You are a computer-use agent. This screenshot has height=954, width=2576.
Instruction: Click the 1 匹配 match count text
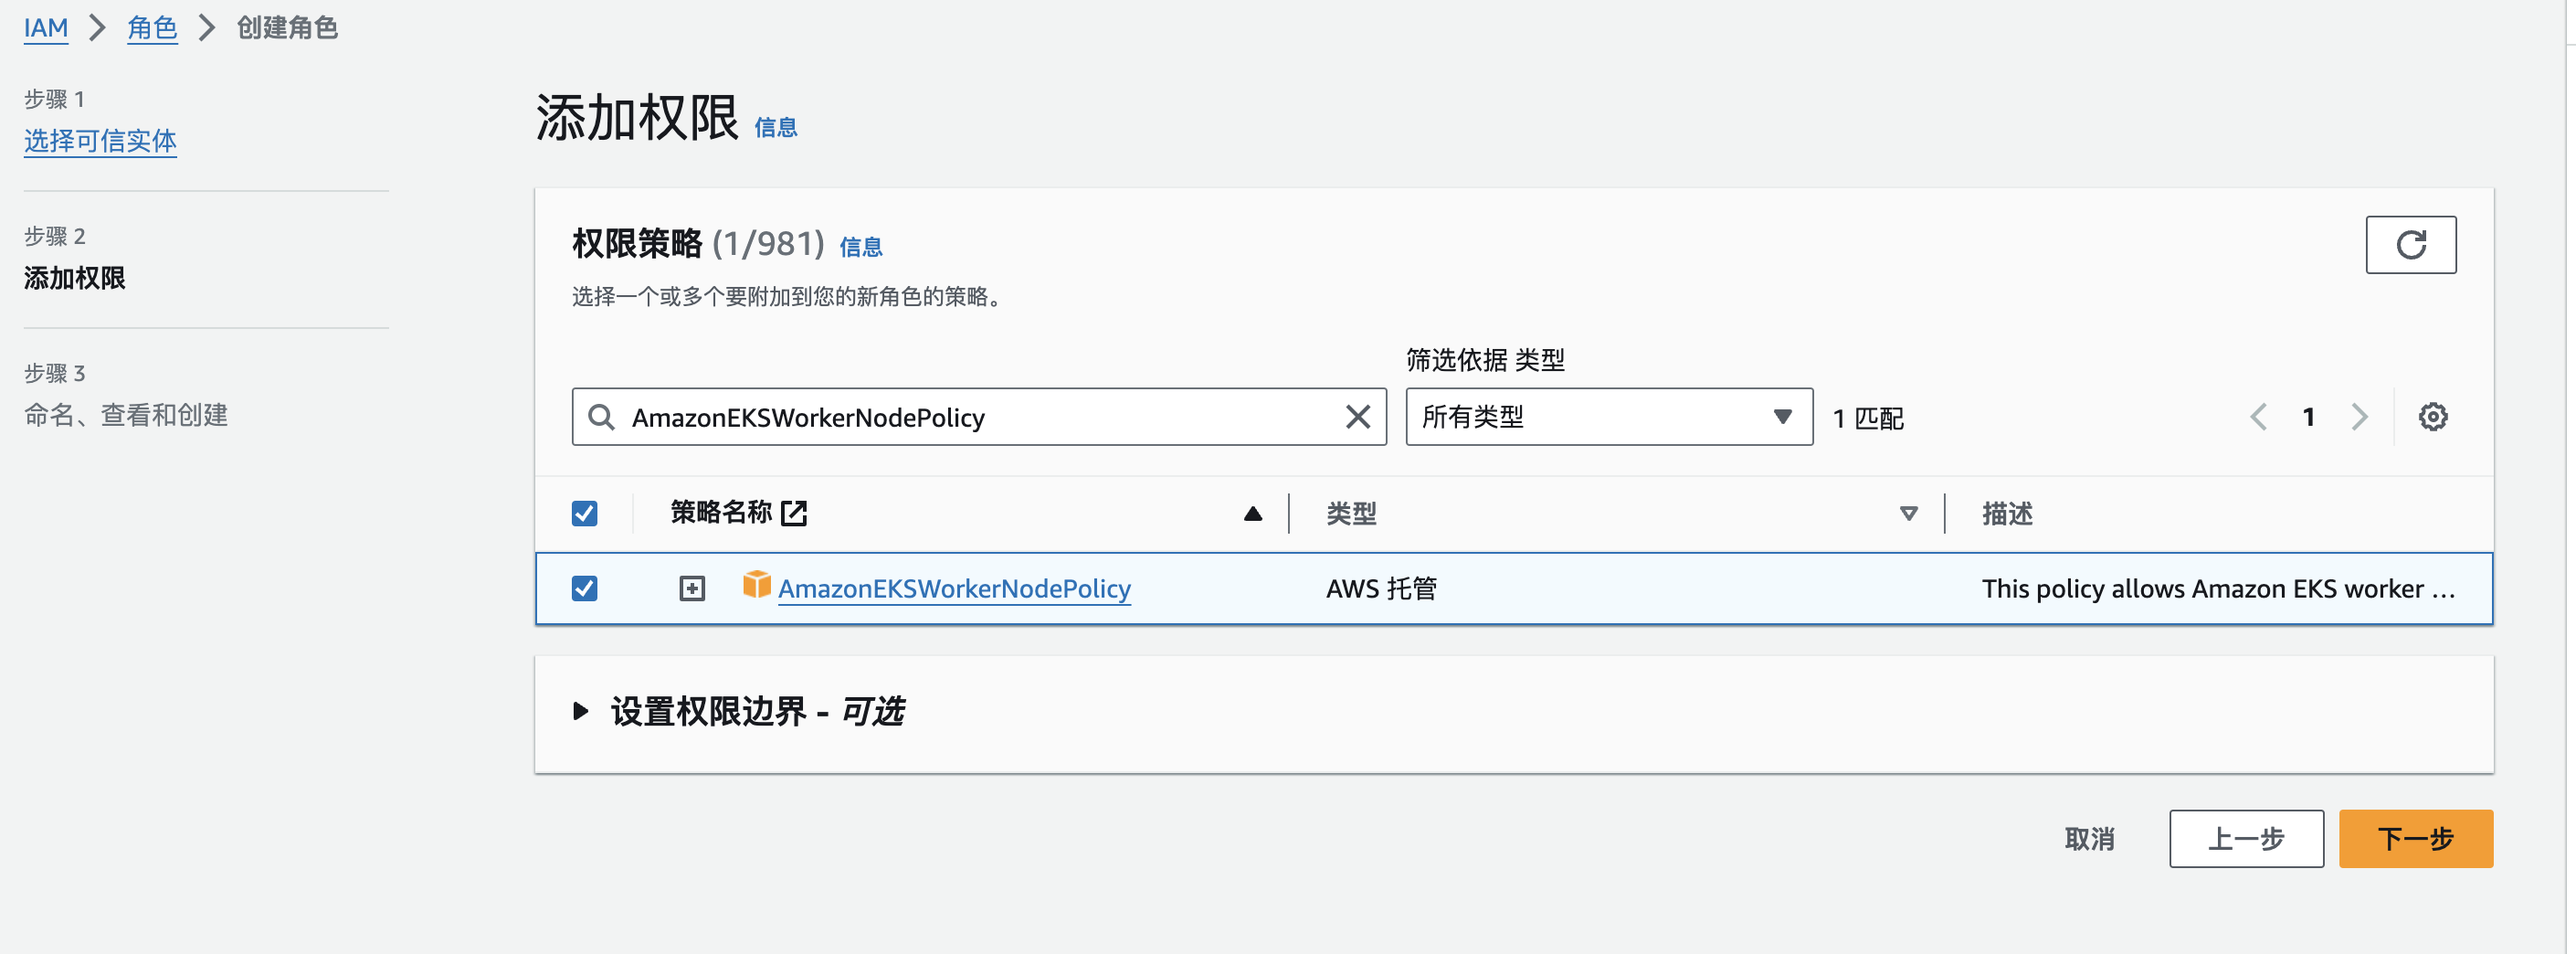pos(1868,418)
